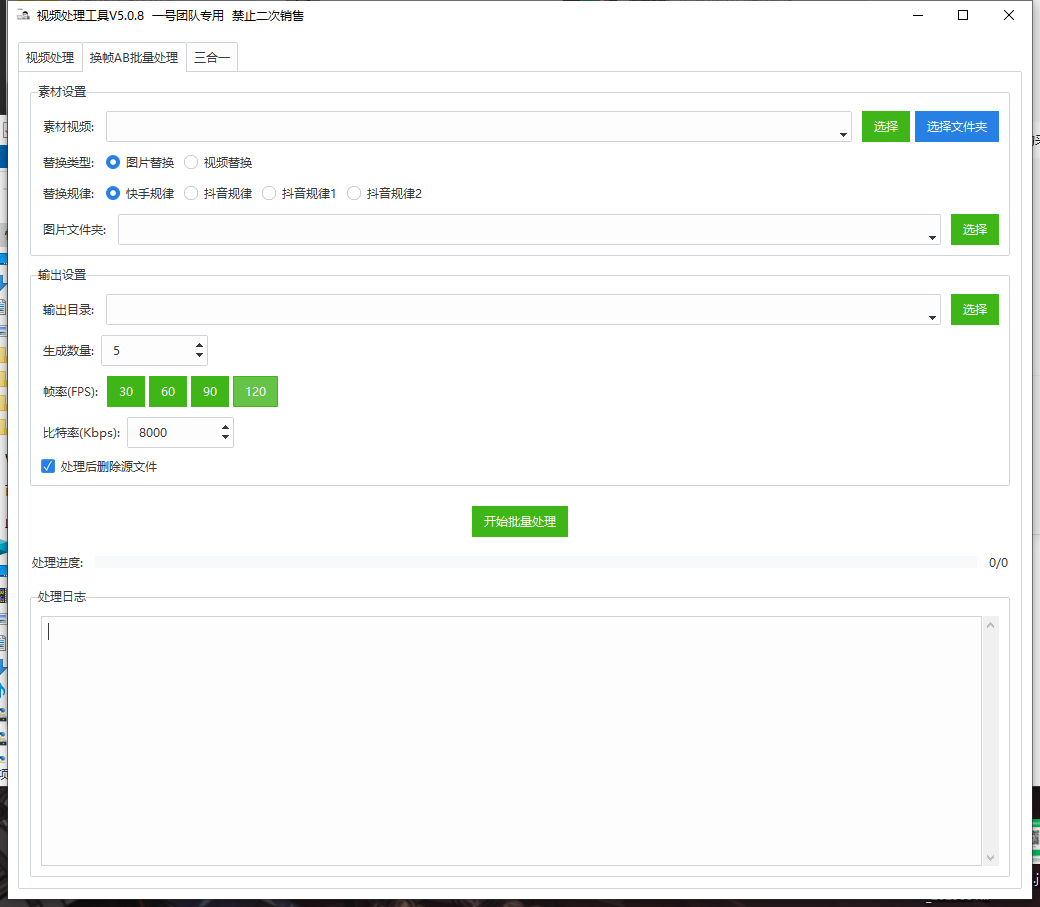
Task: Decrease the 生成数量 value with down arrow
Action: (200, 356)
